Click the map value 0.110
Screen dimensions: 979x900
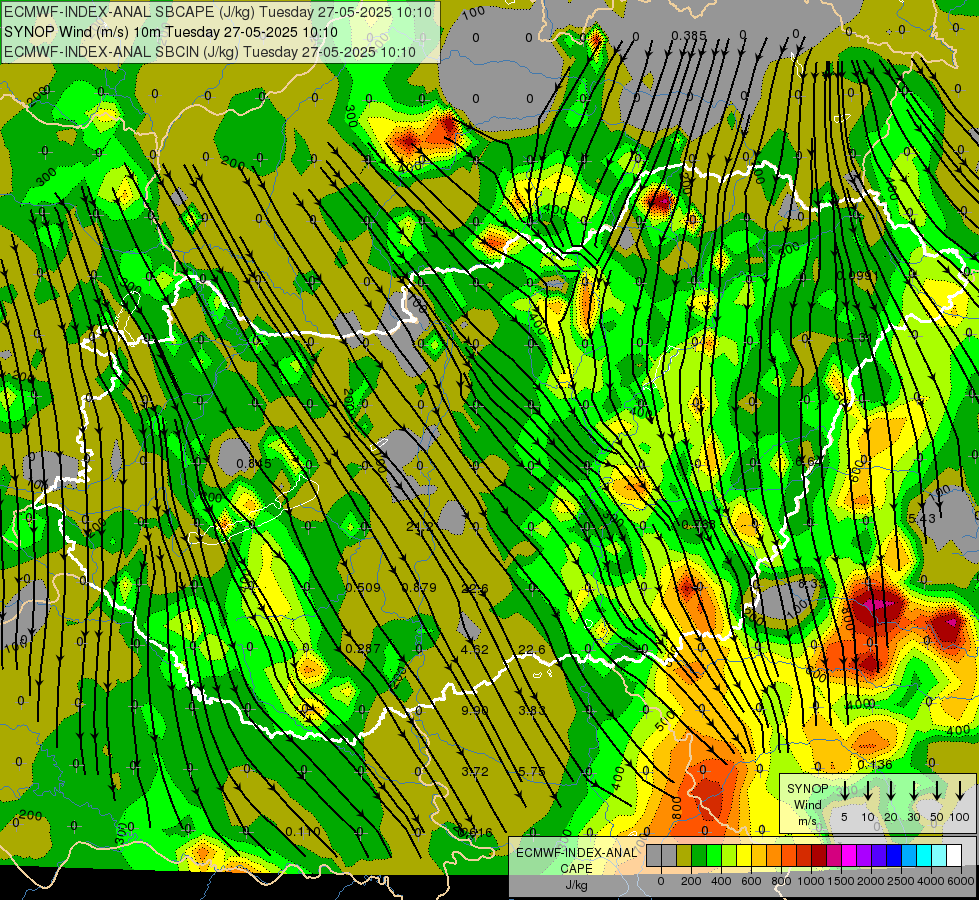tap(303, 832)
